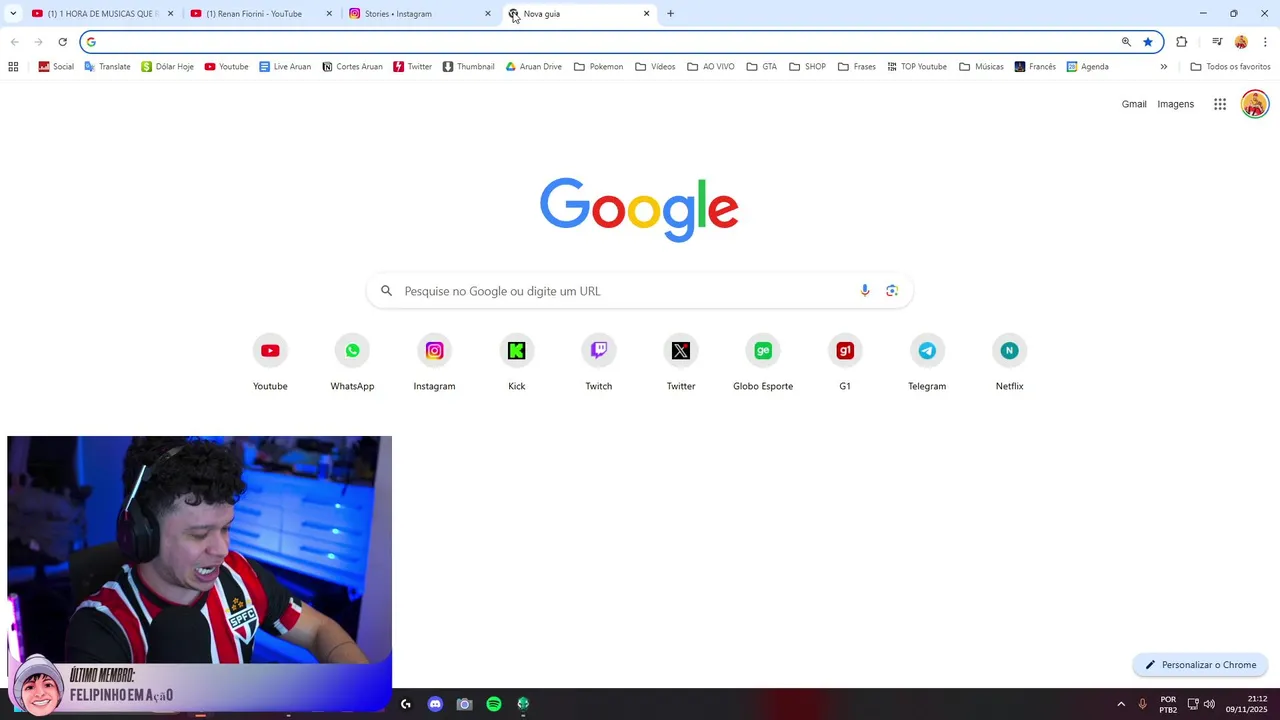Viewport: 1280px width, 720px height.
Task: Open the Telegram shortcut tile
Action: coord(927,363)
